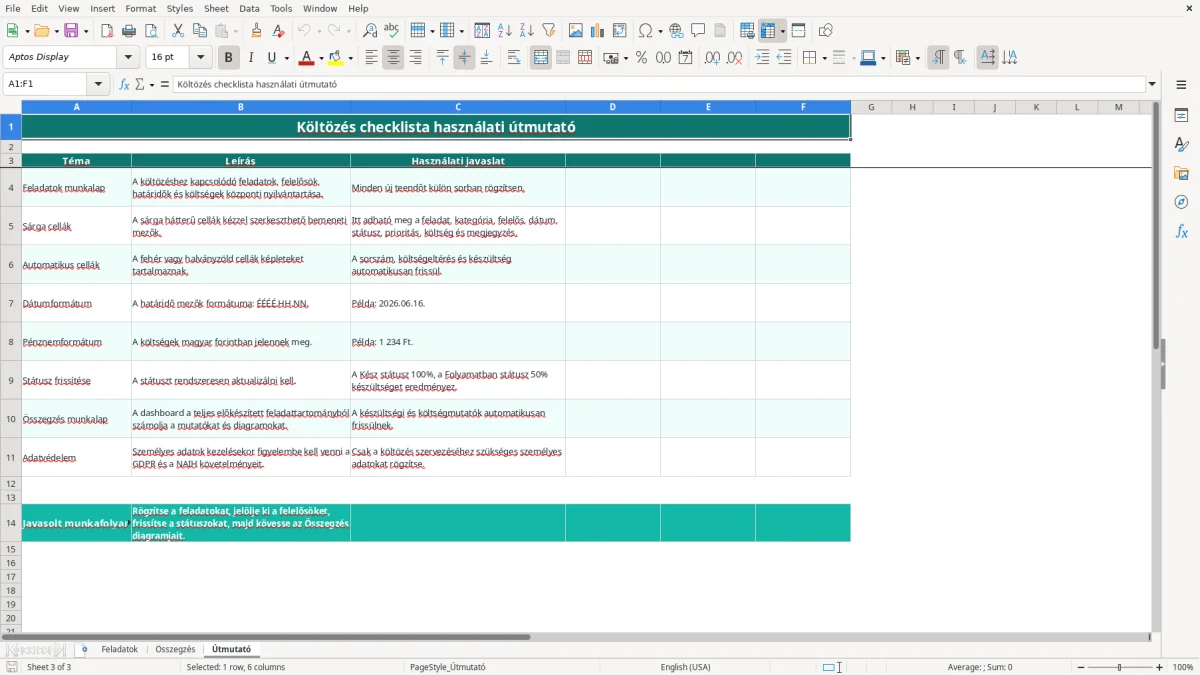Viewport: 1200px width, 675px height.
Task: Open the Background Color dropdown arrow
Action: [x=350, y=58]
